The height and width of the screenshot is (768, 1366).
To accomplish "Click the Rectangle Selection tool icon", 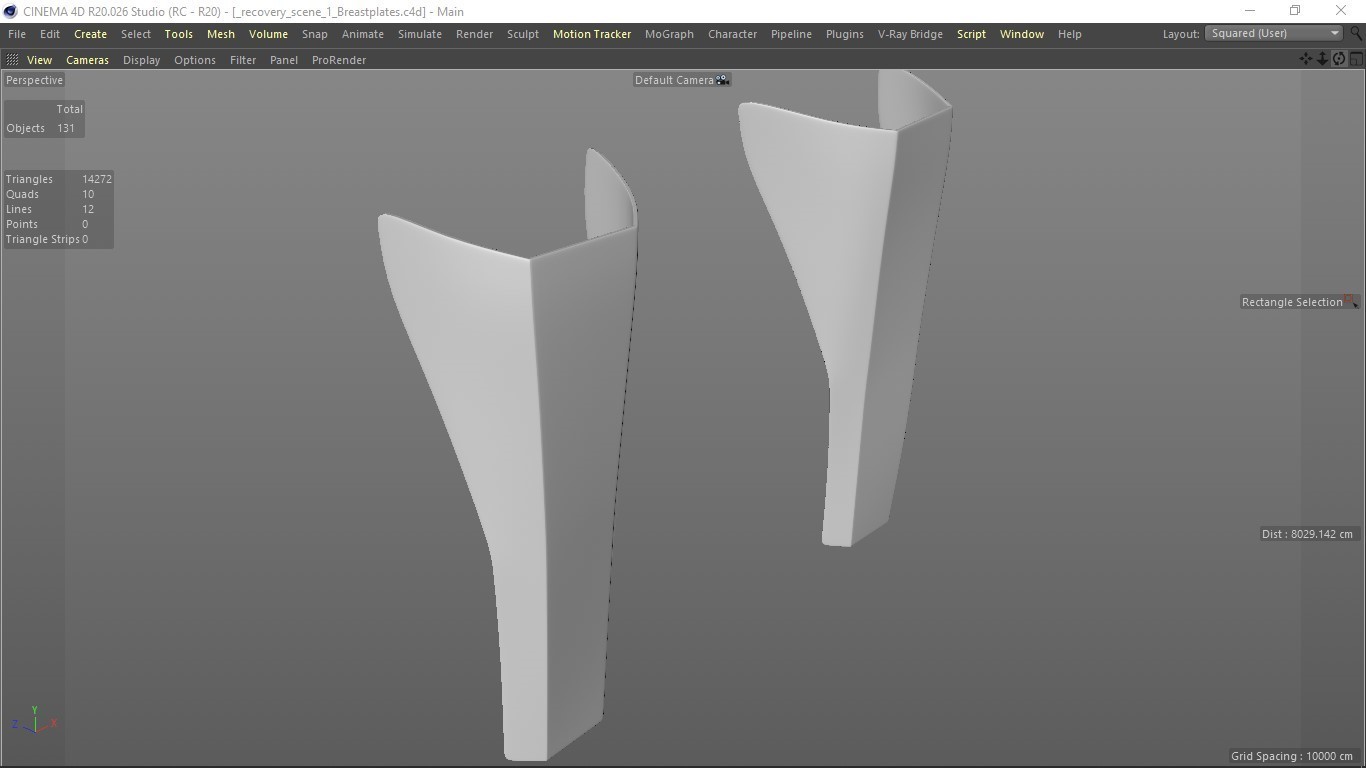I will 1351,302.
